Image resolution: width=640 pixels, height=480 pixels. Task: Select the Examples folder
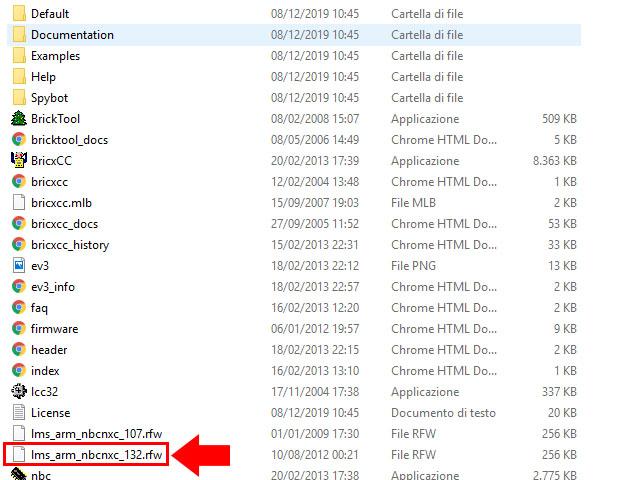pos(55,56)
